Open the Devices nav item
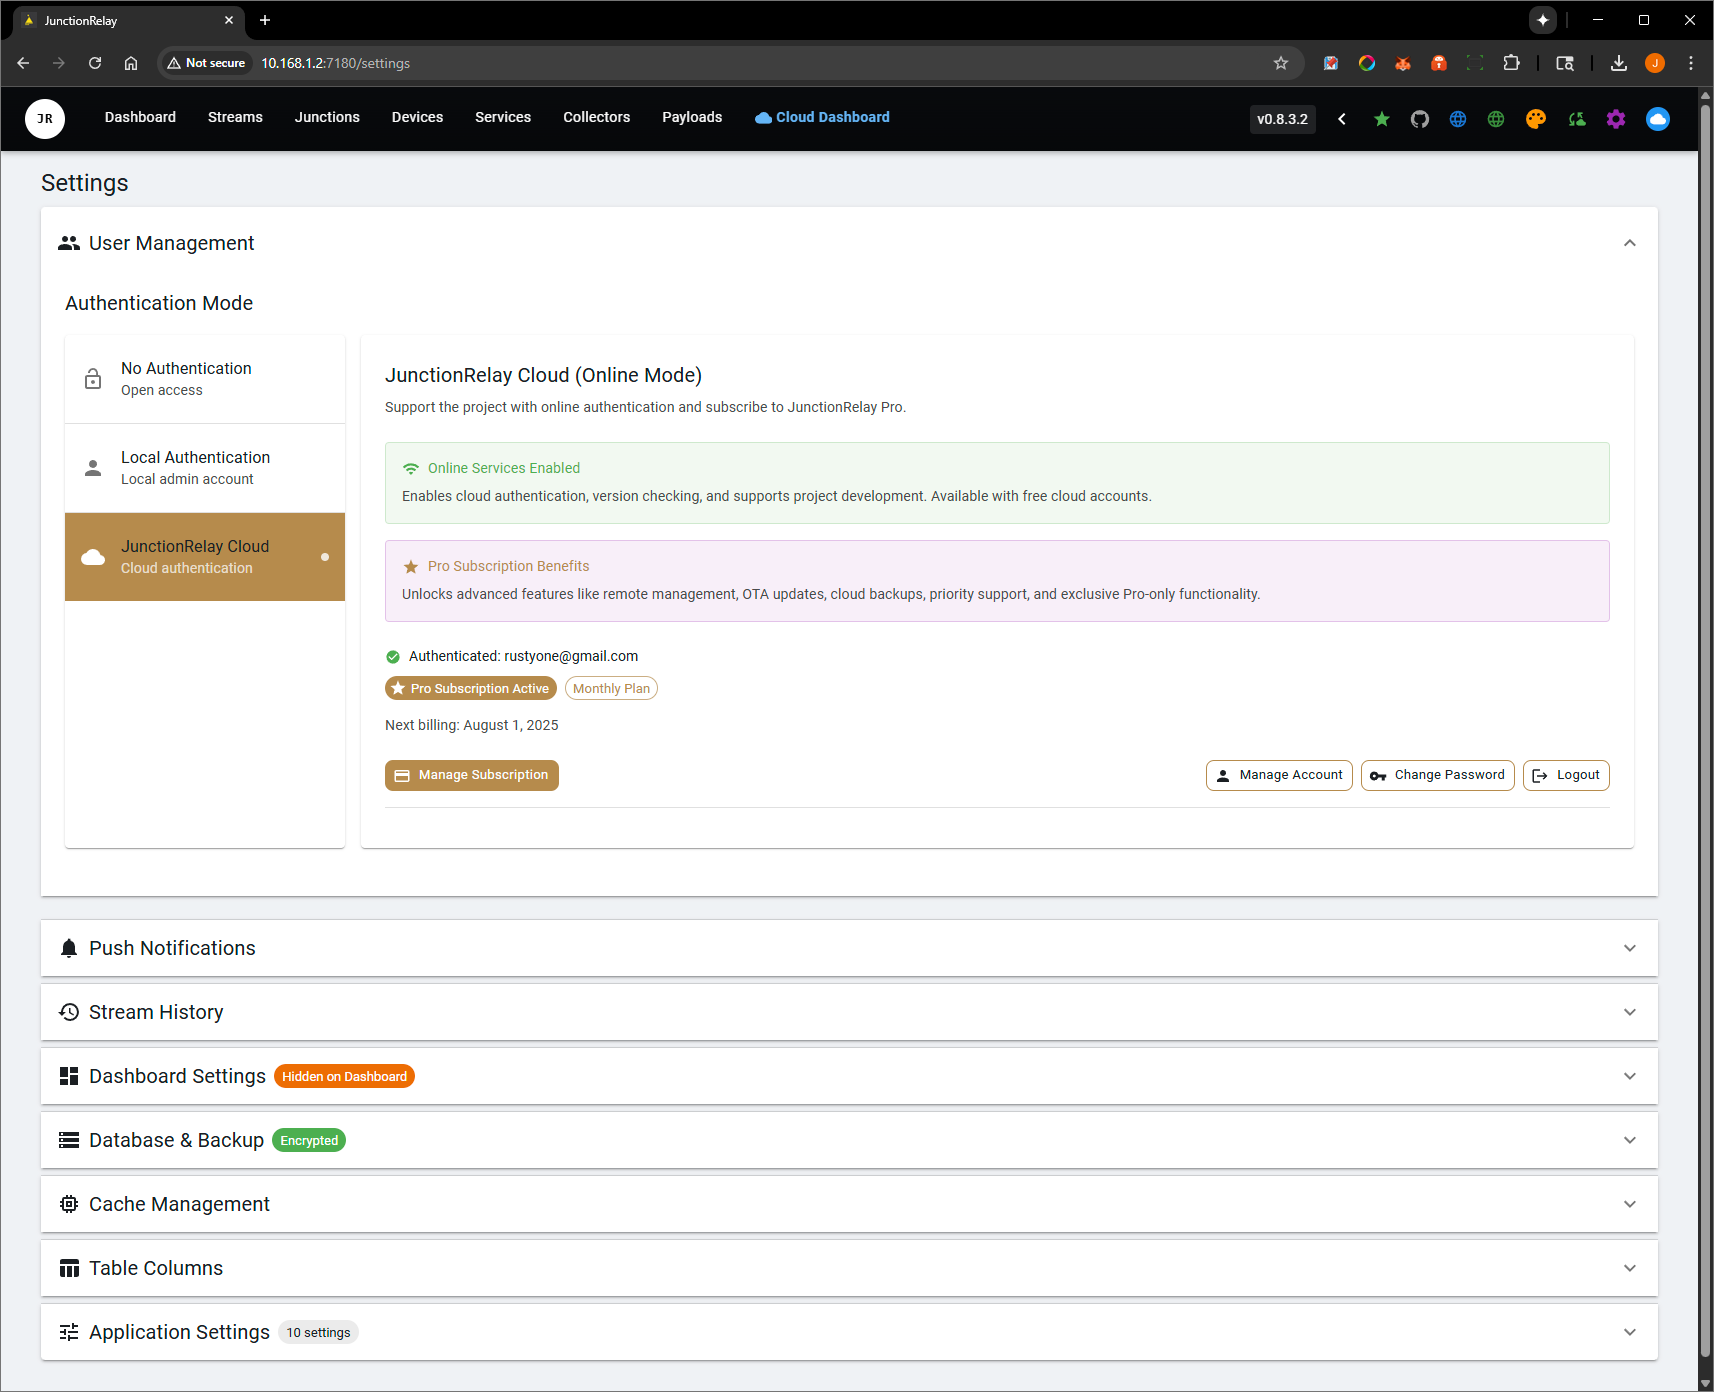This screenshot has width=1714, height=1392. [417, 117]
